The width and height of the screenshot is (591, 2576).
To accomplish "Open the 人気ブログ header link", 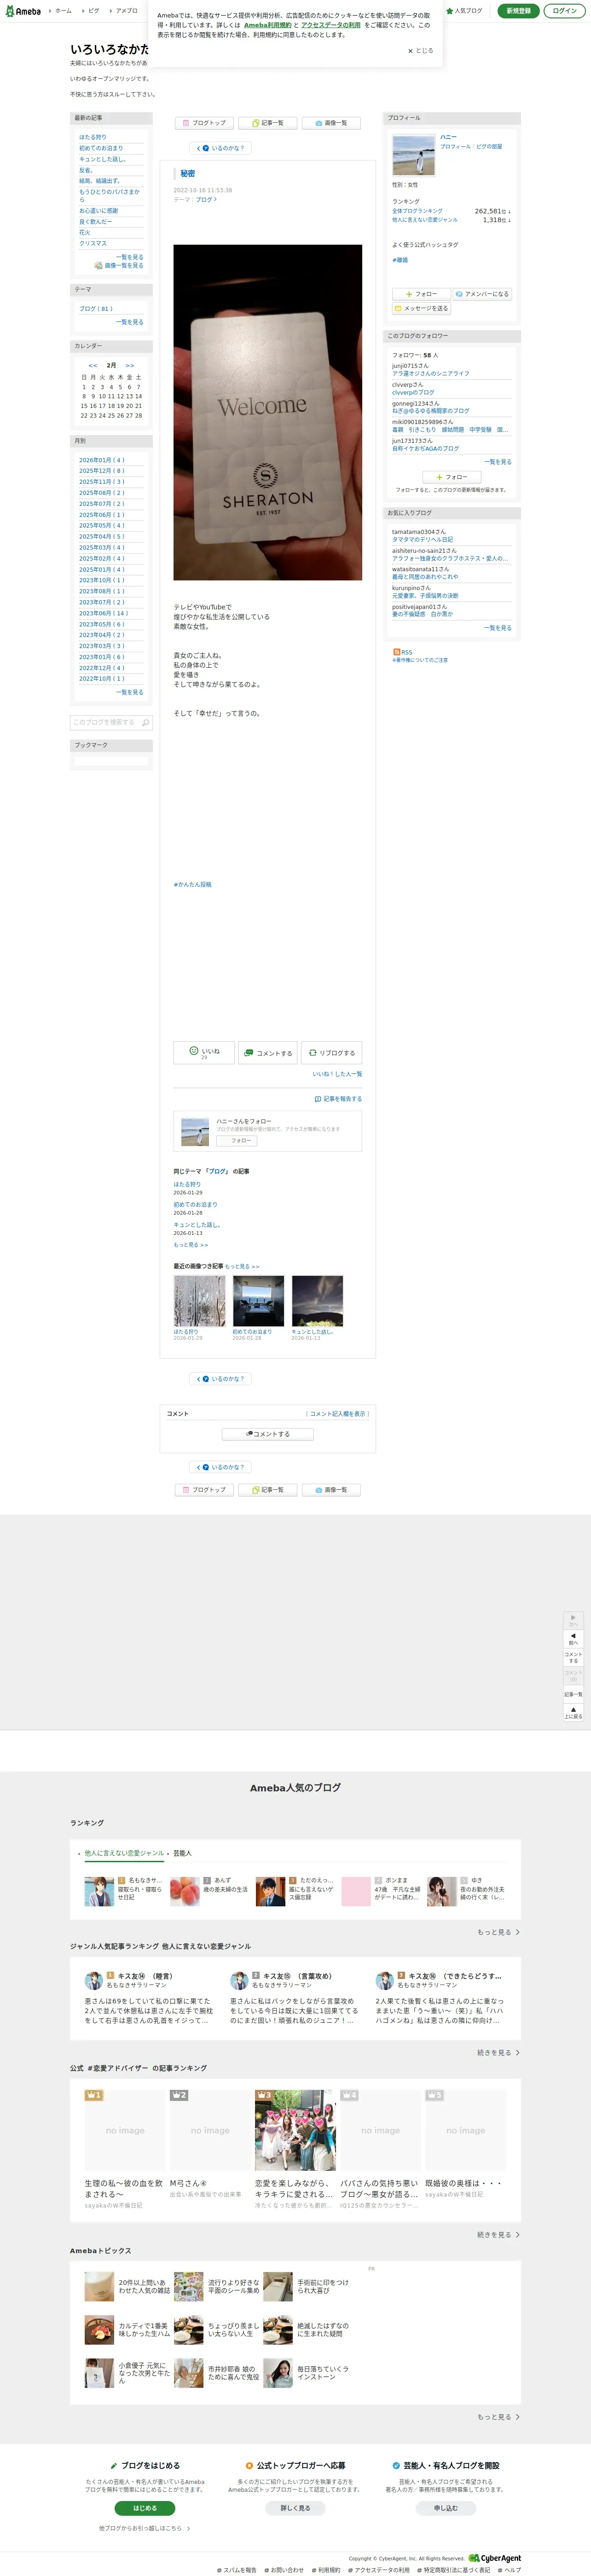I will coord(464,11).
